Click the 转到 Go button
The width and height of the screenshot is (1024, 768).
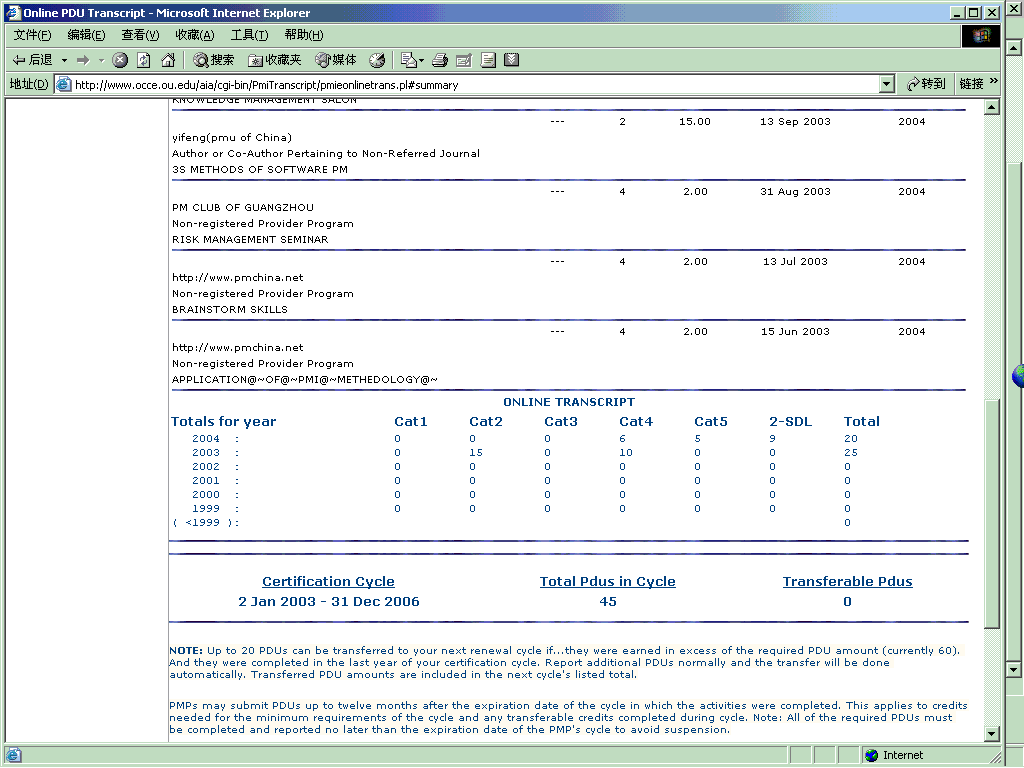click(x=926, y=84)
